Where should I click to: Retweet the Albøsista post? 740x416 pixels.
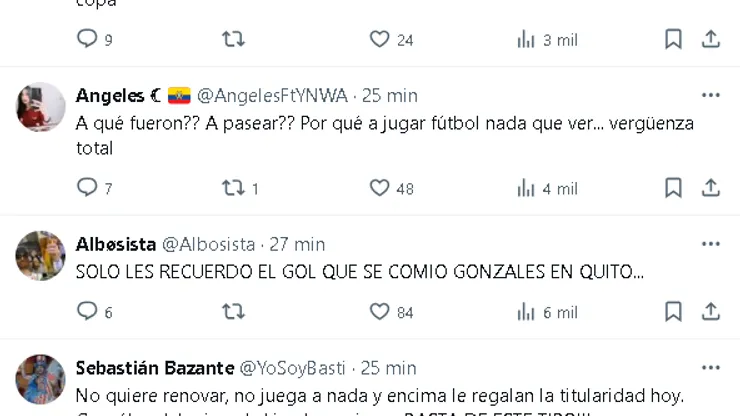pyautogui.click(x=234, y=312)
